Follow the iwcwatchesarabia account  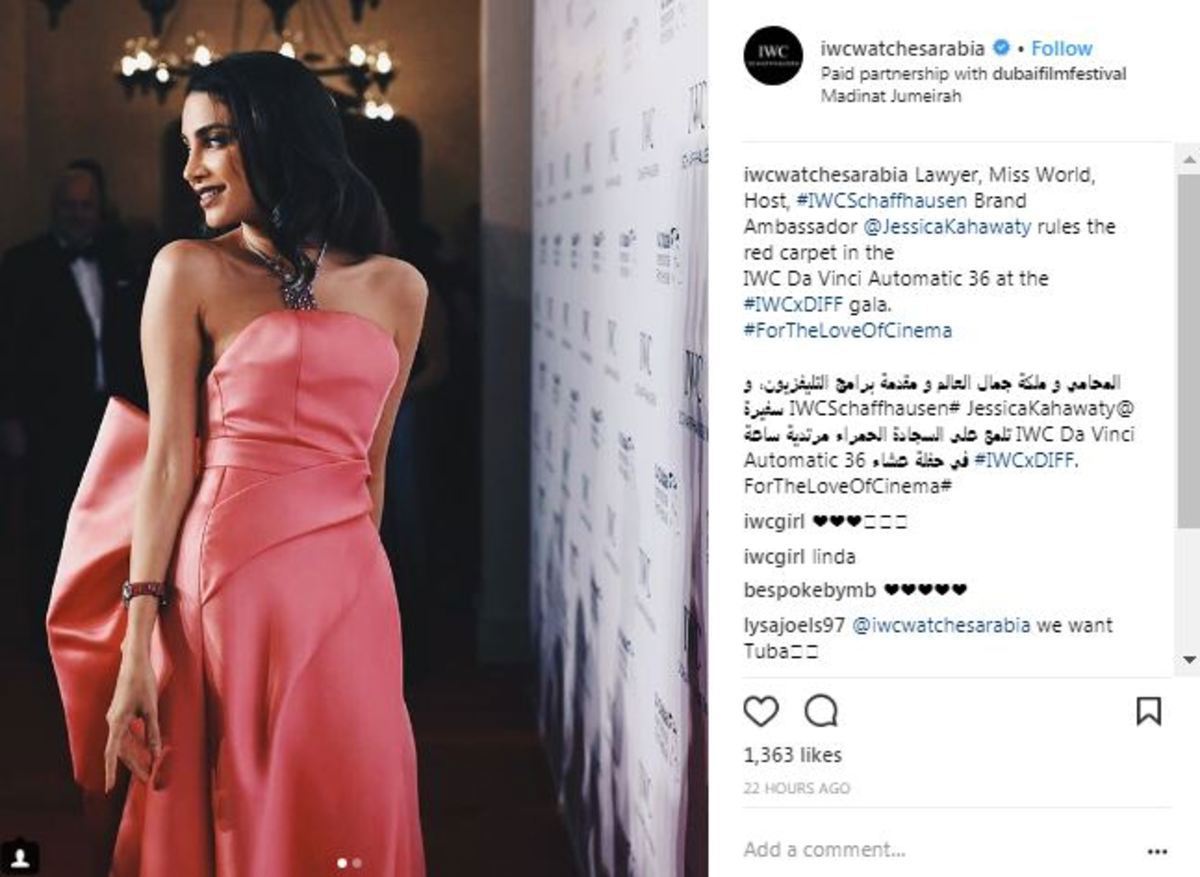[x=1061, y=48]
